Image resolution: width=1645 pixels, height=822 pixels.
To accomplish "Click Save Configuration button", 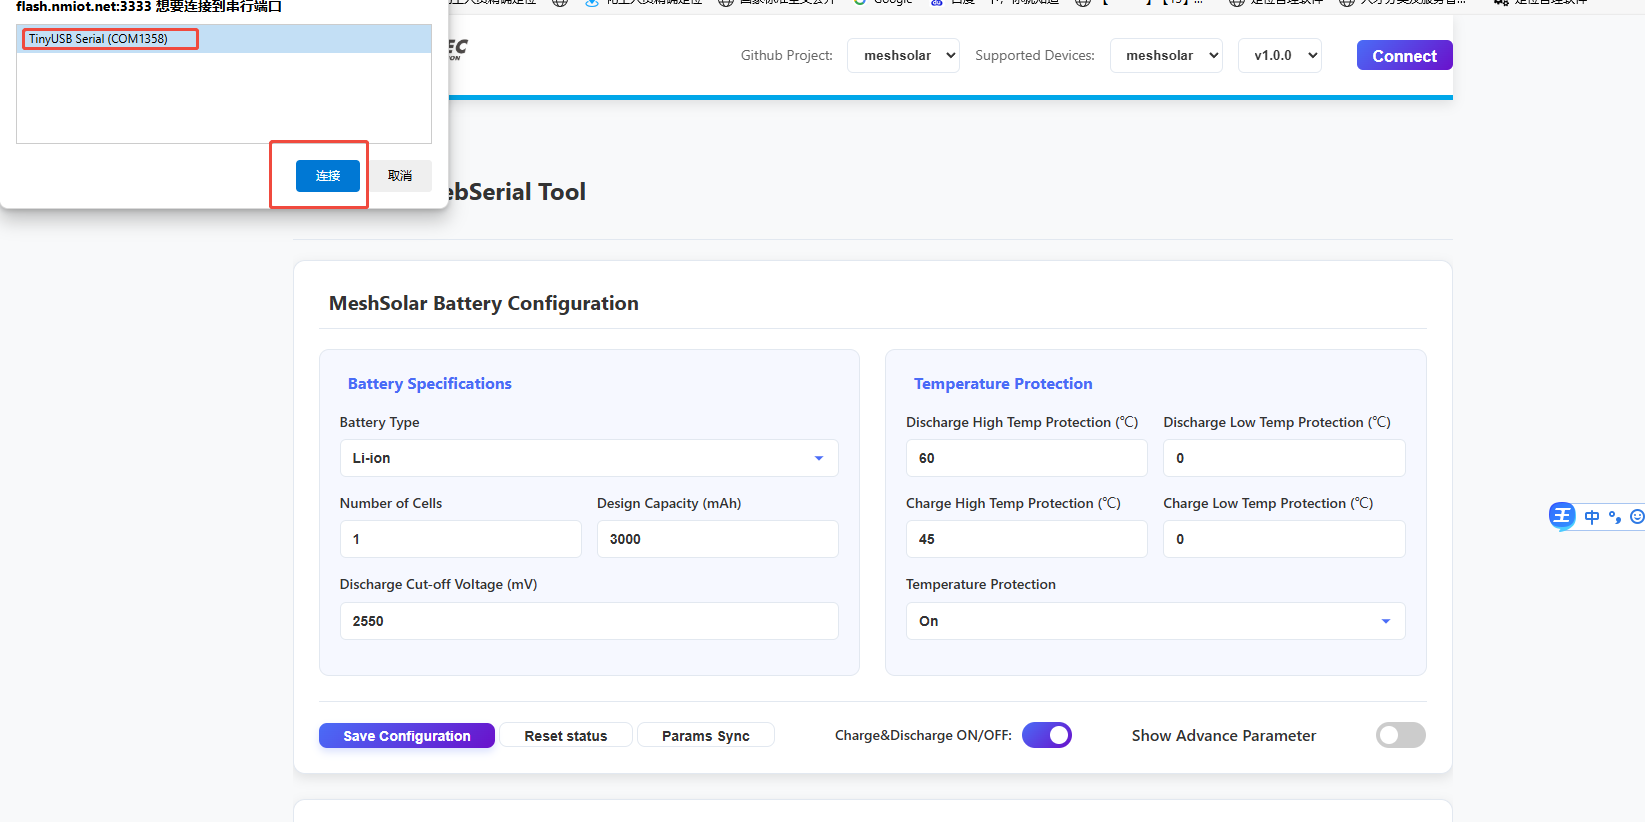I will click(406, 736).
